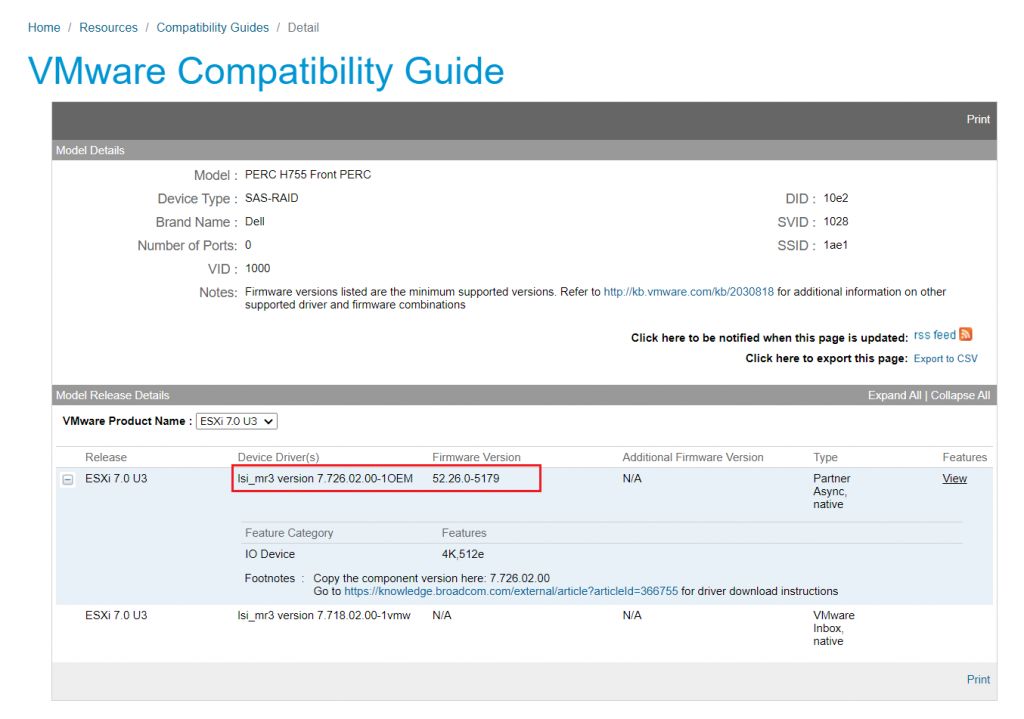This screenshot has height=719, width=1024.
Task: Click the Footnotes component version text
Action: (431, 578)
